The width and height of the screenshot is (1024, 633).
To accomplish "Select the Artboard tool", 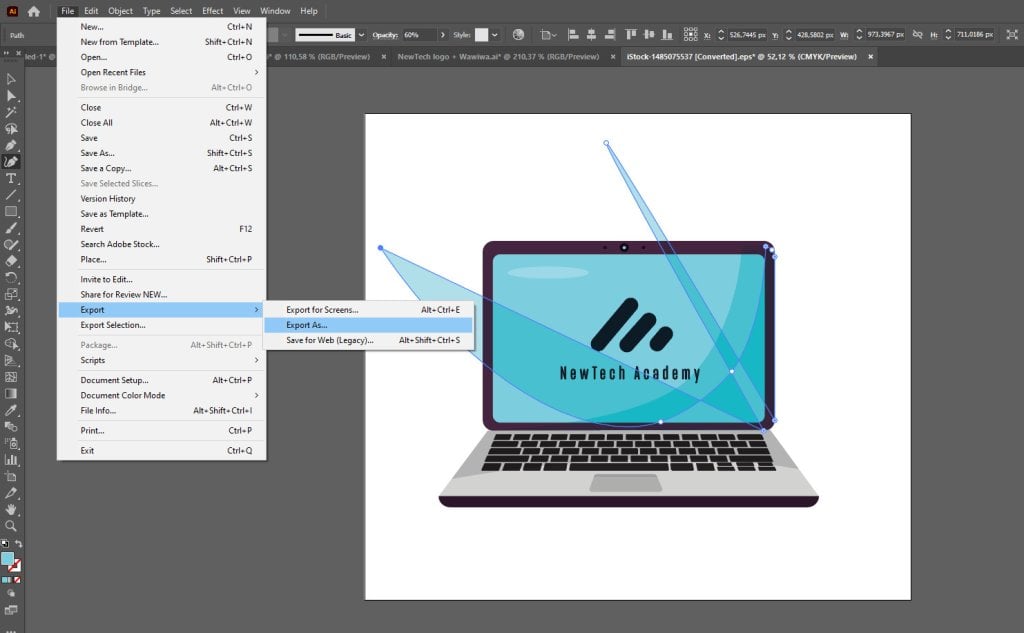I will 11,476.
